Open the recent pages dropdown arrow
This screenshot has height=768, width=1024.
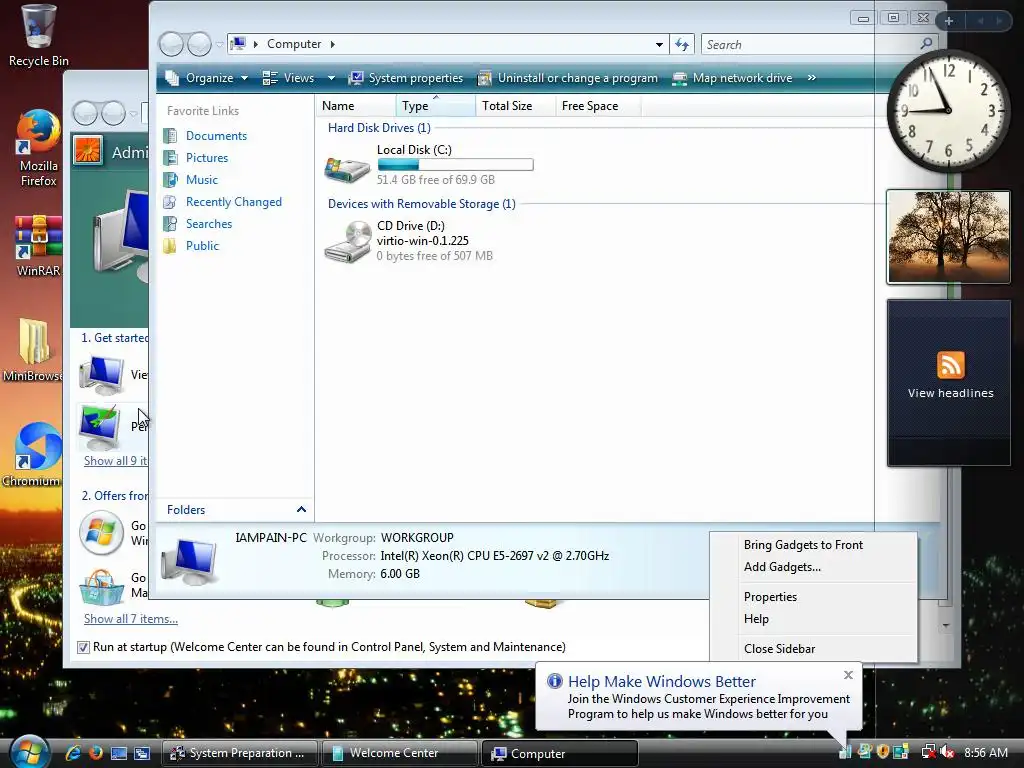point(219,44)
